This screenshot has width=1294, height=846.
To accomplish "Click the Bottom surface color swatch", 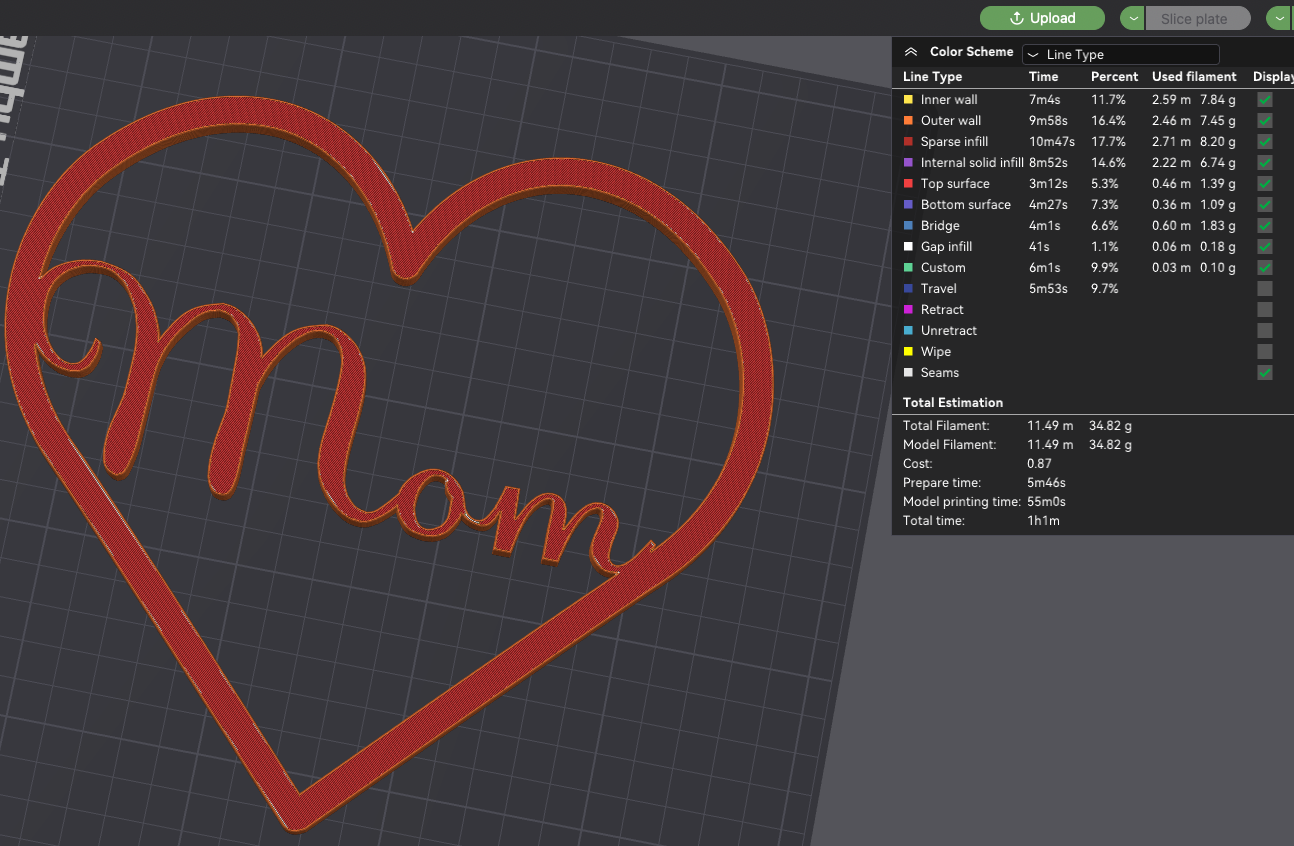I will tap(908, 205).
